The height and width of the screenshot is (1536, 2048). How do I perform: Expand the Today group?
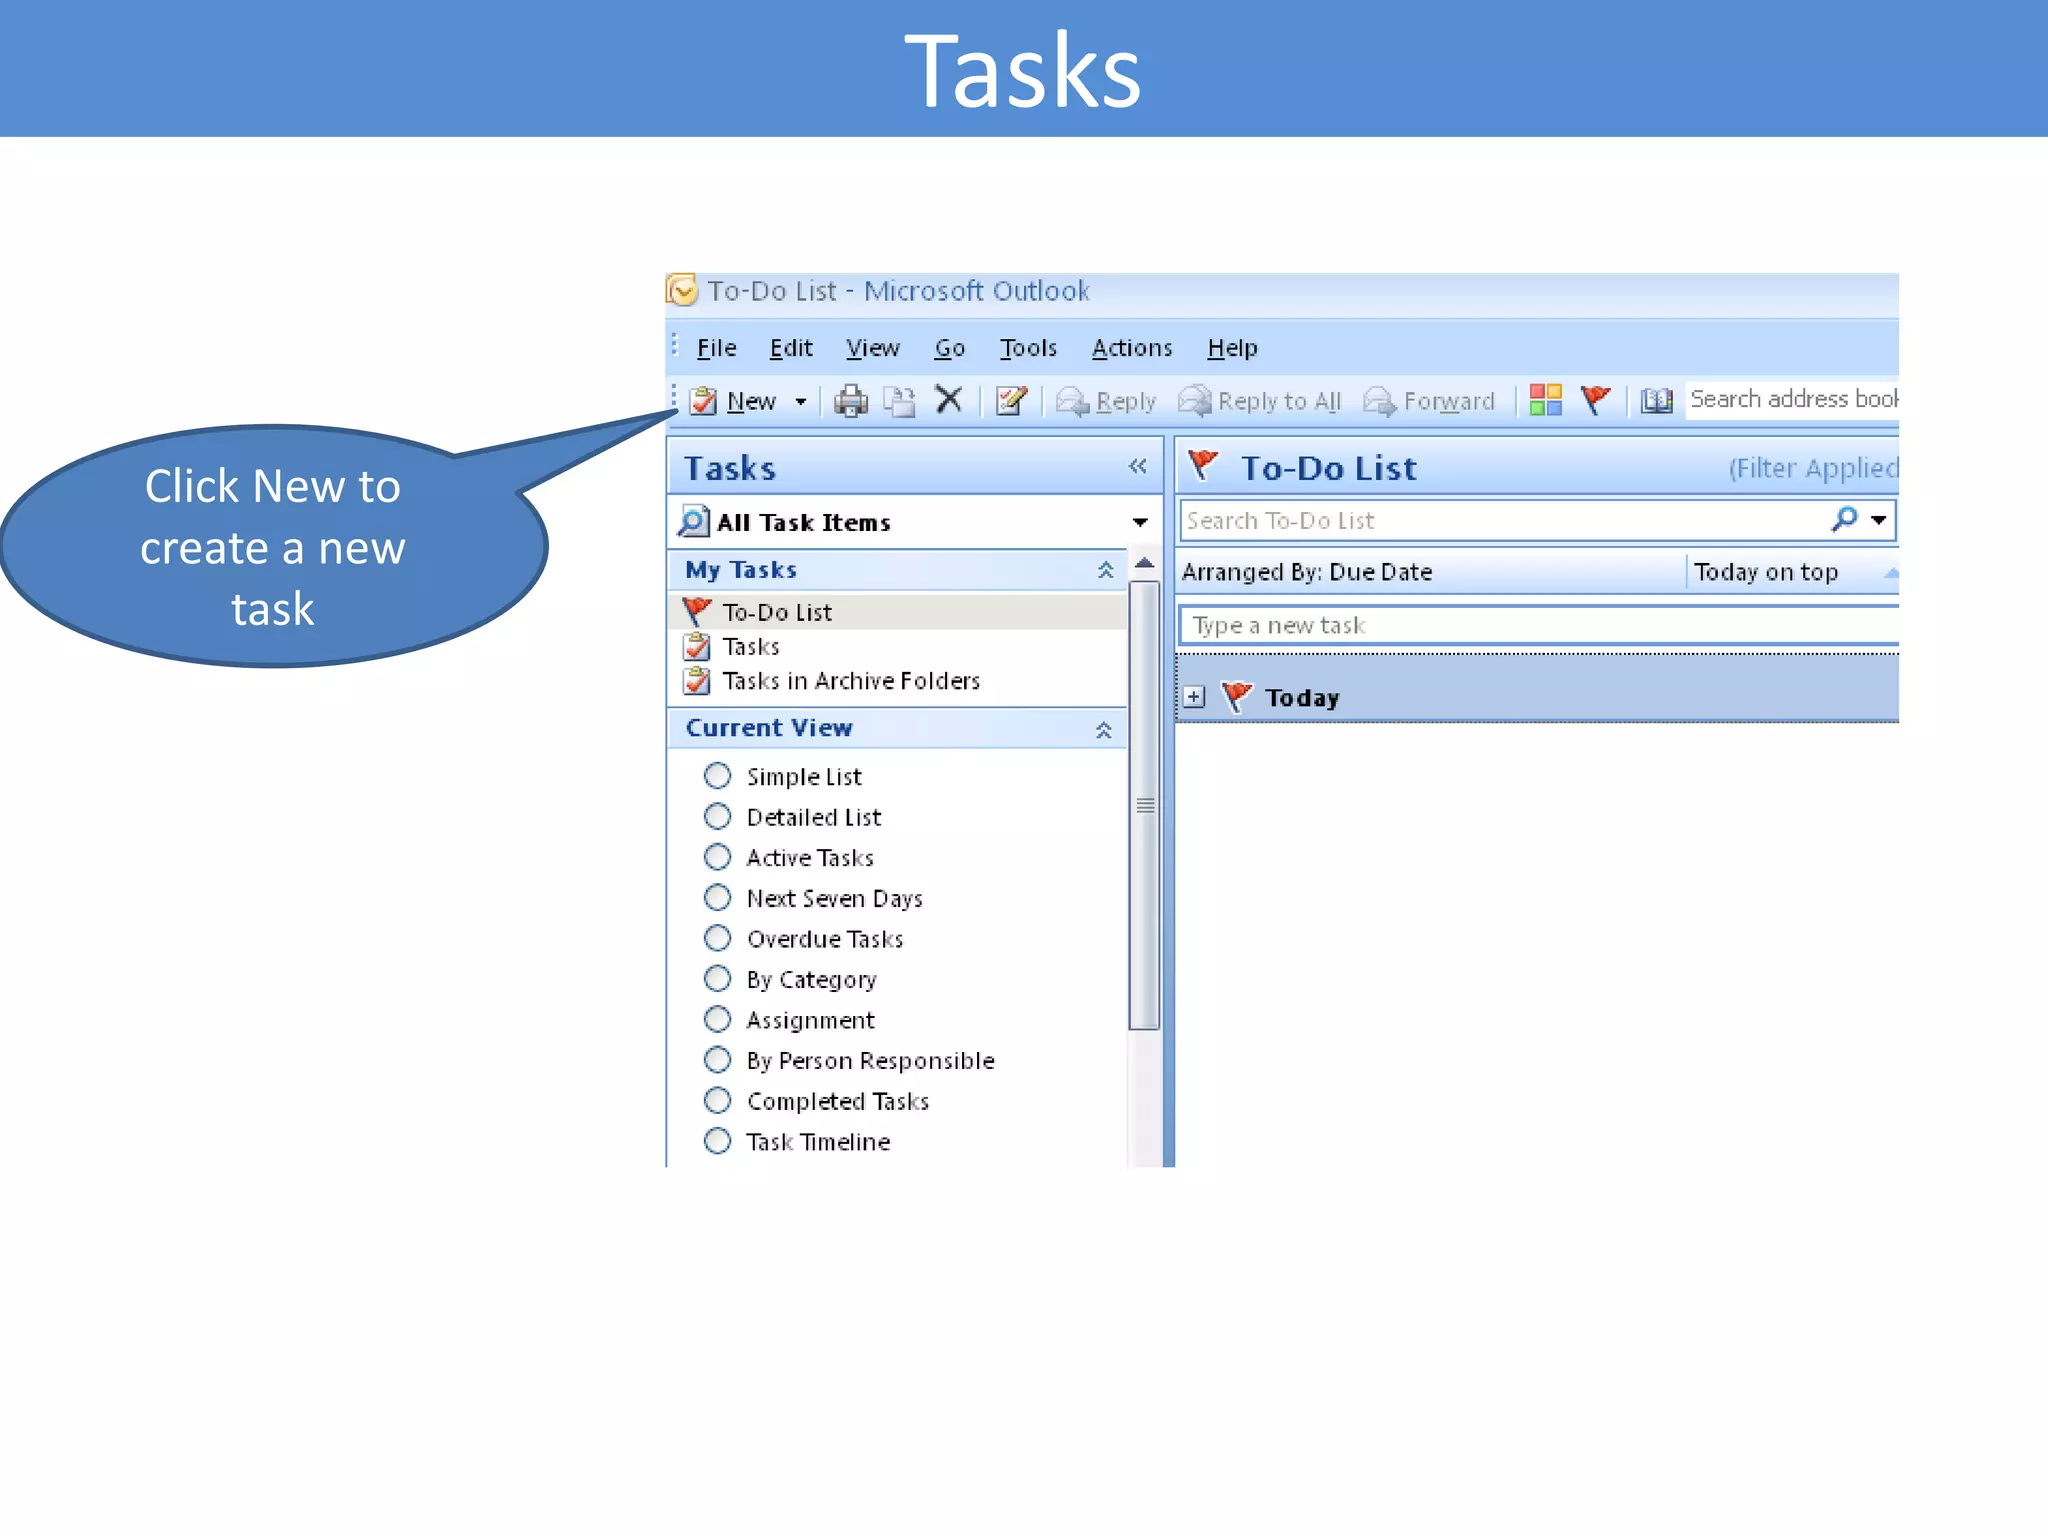pos(1194,697)
